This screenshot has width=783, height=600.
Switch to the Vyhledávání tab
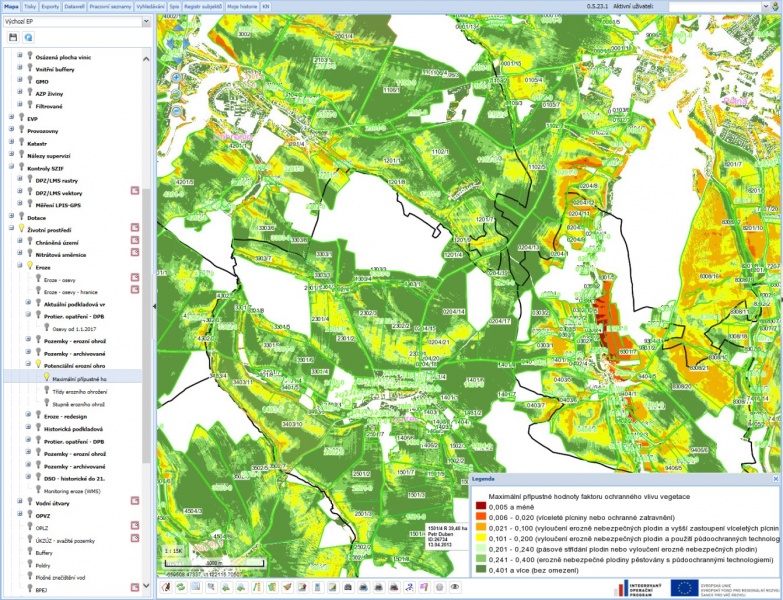tap(150, 6)
